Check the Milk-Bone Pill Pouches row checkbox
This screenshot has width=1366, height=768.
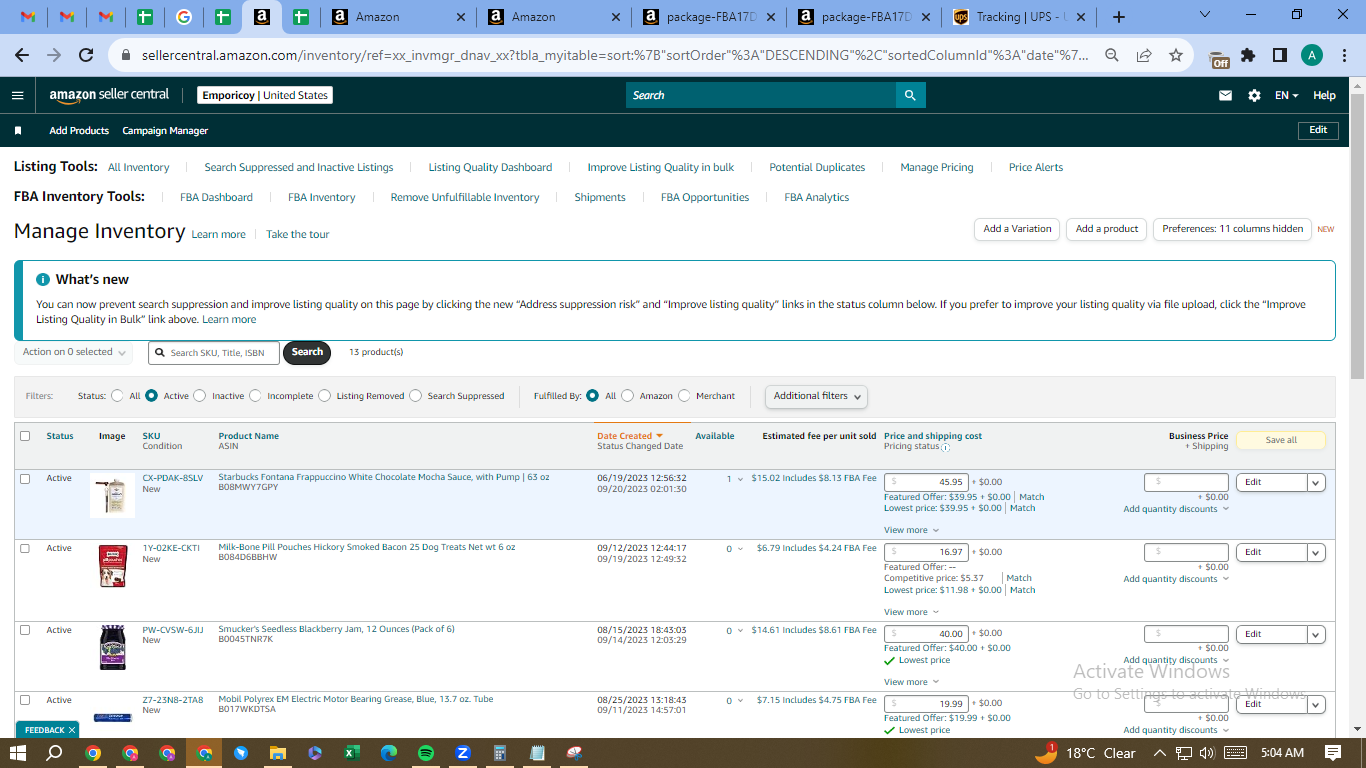click(x=25, y=548)
